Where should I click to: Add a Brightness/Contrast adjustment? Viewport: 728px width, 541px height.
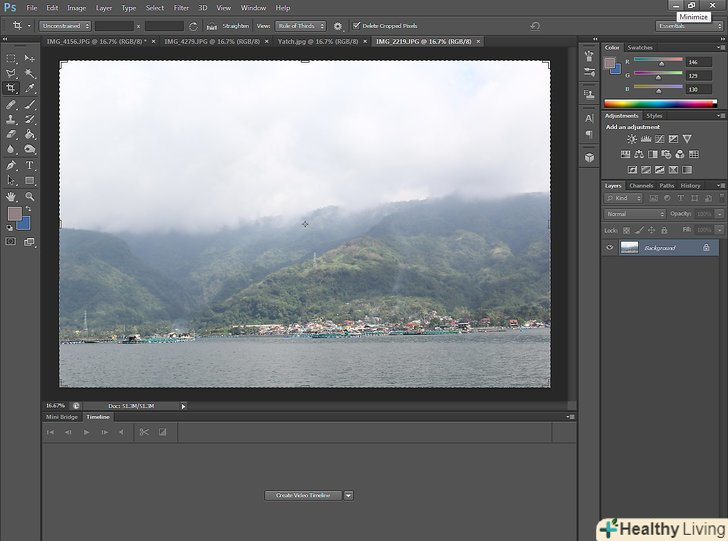631,139
